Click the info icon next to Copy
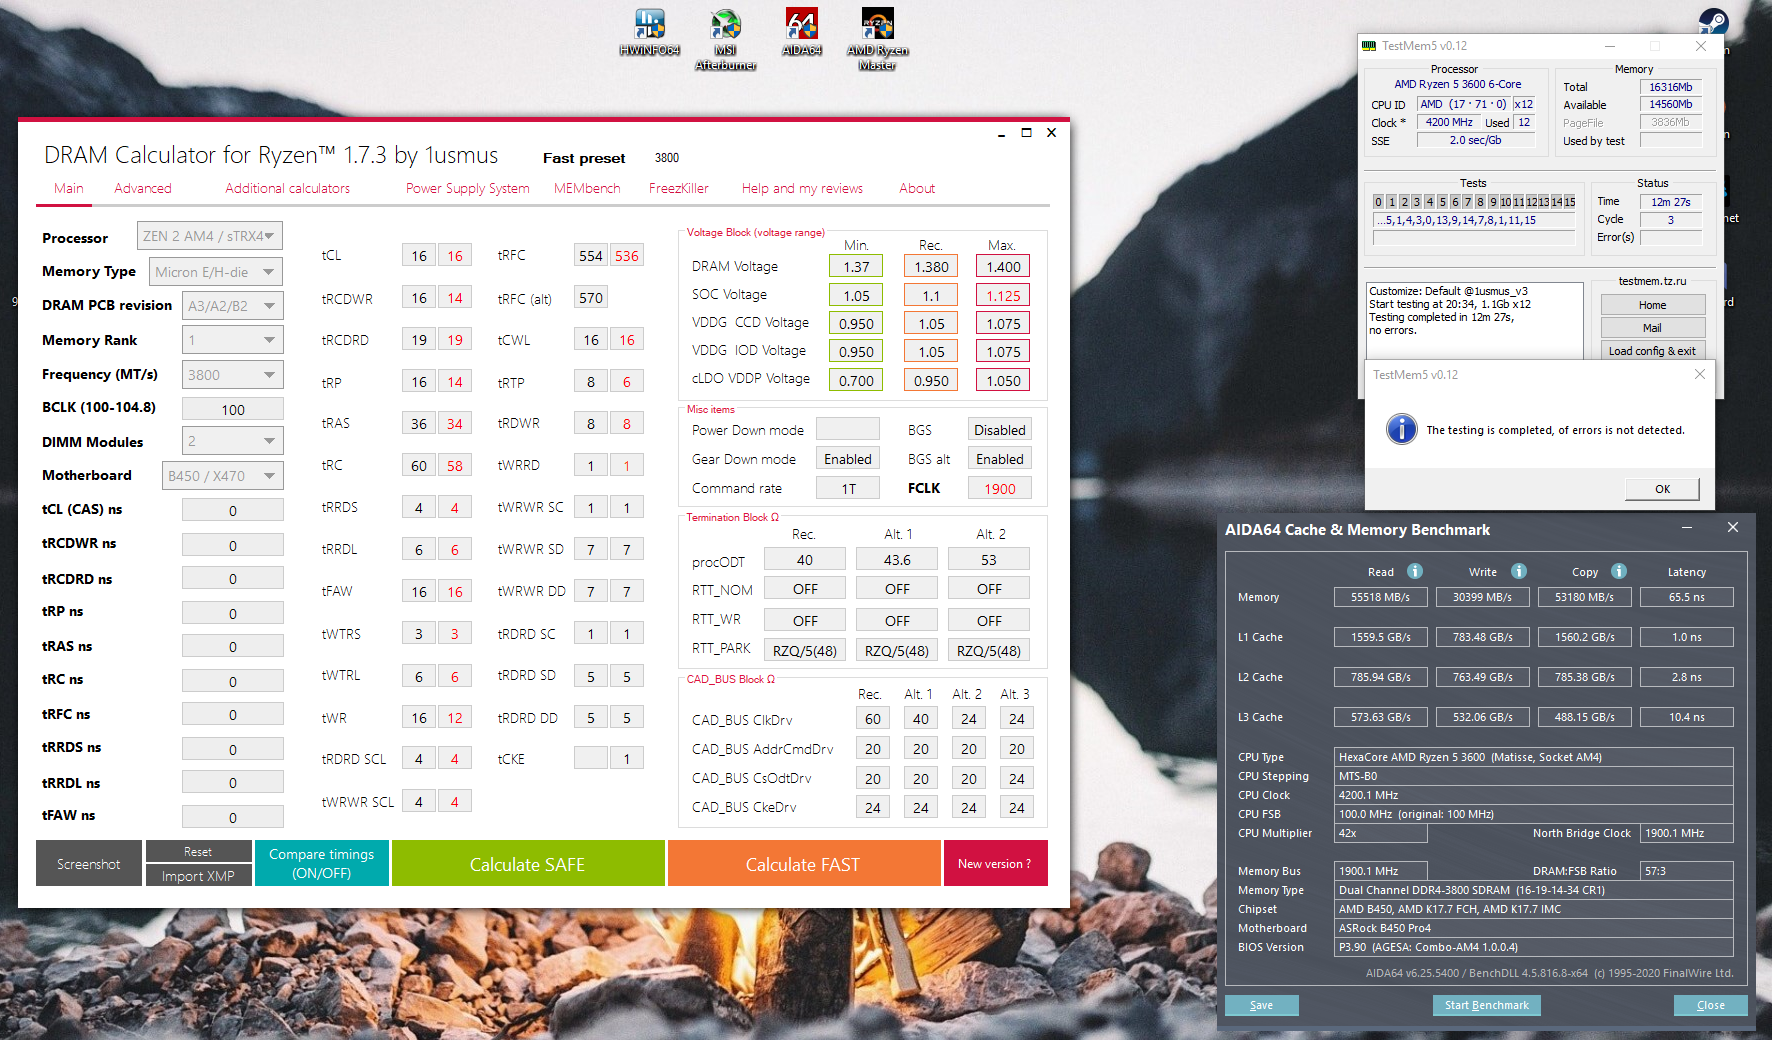1772x1040 pixels. 1619,571
